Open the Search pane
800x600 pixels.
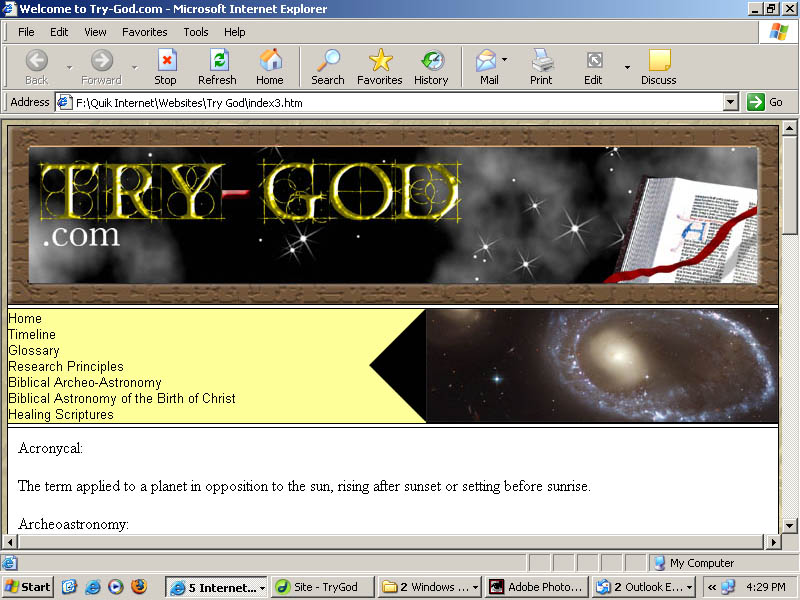point(327,67)
